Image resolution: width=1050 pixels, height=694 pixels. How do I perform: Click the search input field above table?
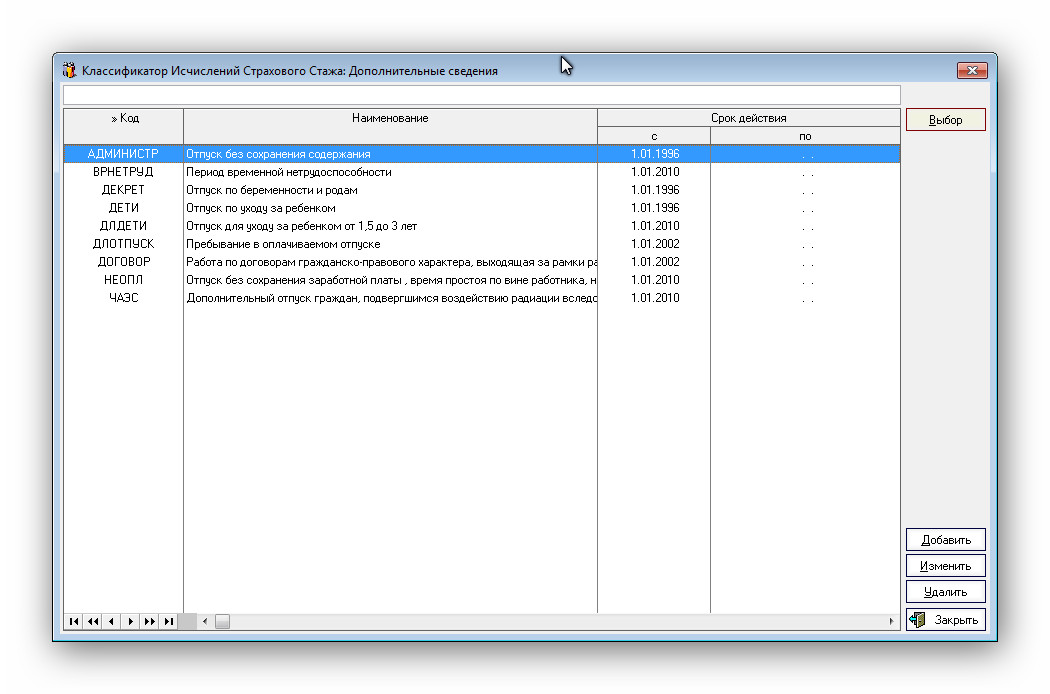click(x=481, y=95)
